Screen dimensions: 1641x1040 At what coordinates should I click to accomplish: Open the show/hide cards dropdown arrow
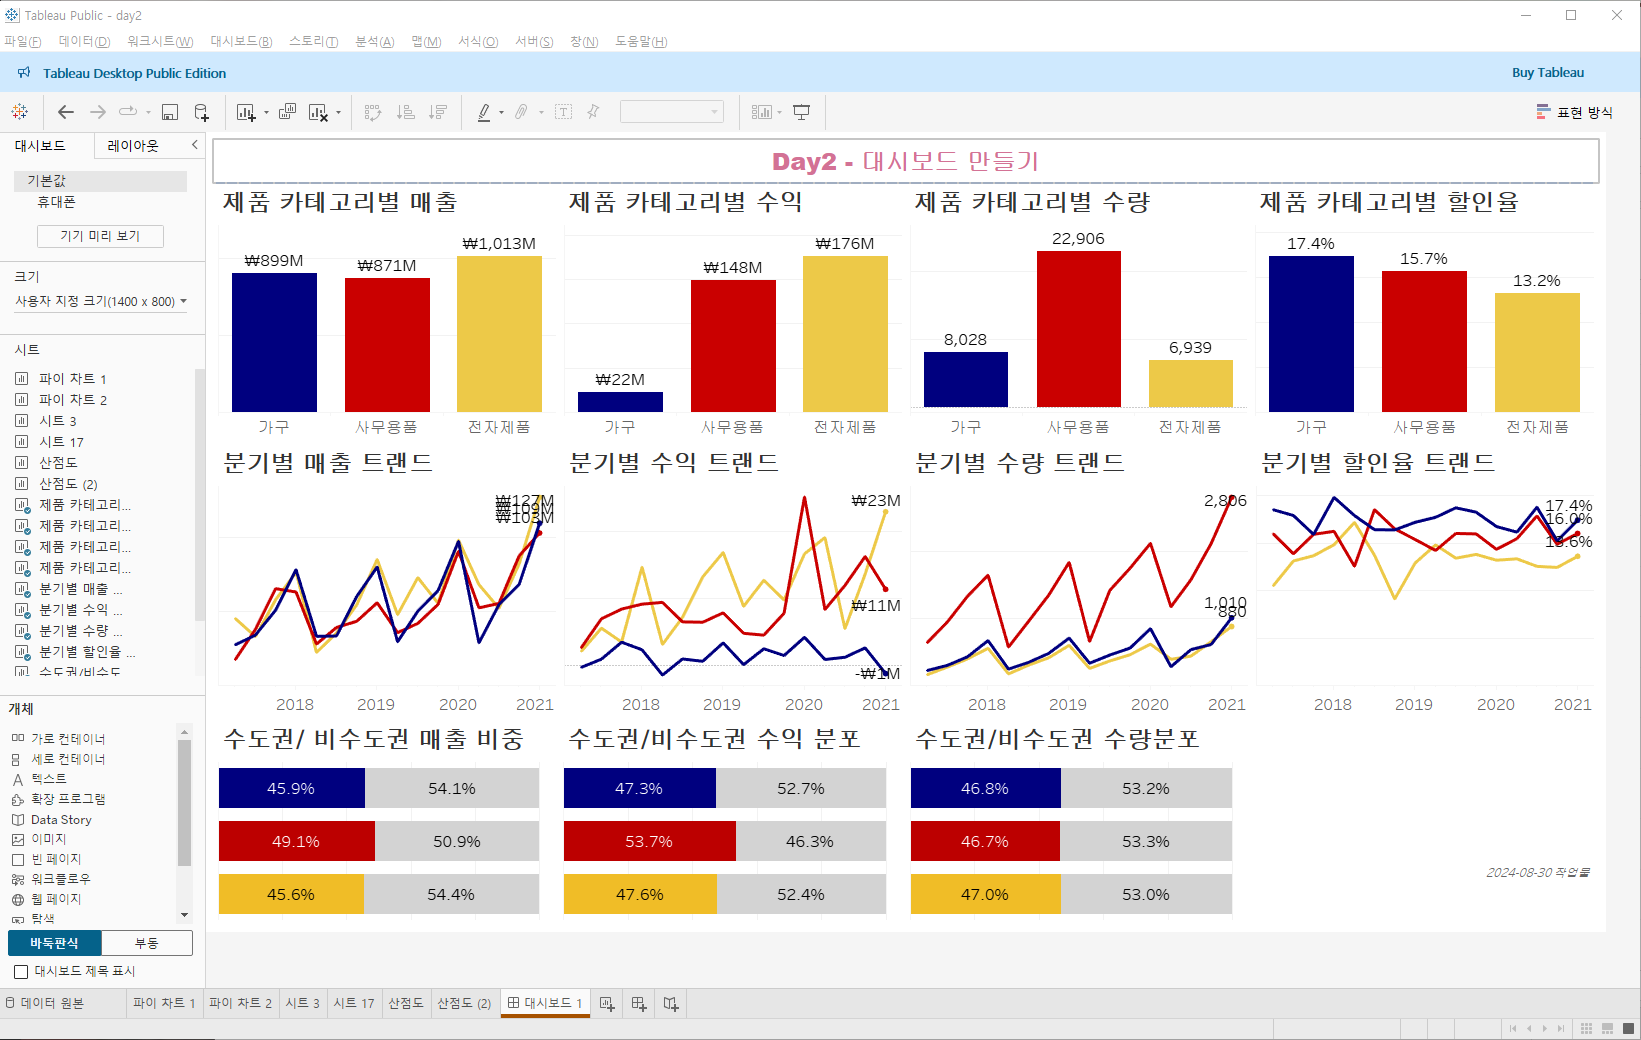point(779,113)
